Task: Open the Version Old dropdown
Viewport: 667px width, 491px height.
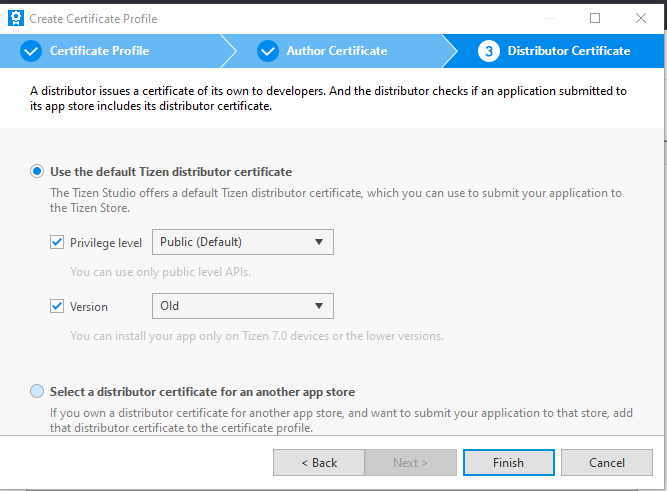Action: point(243,306)
